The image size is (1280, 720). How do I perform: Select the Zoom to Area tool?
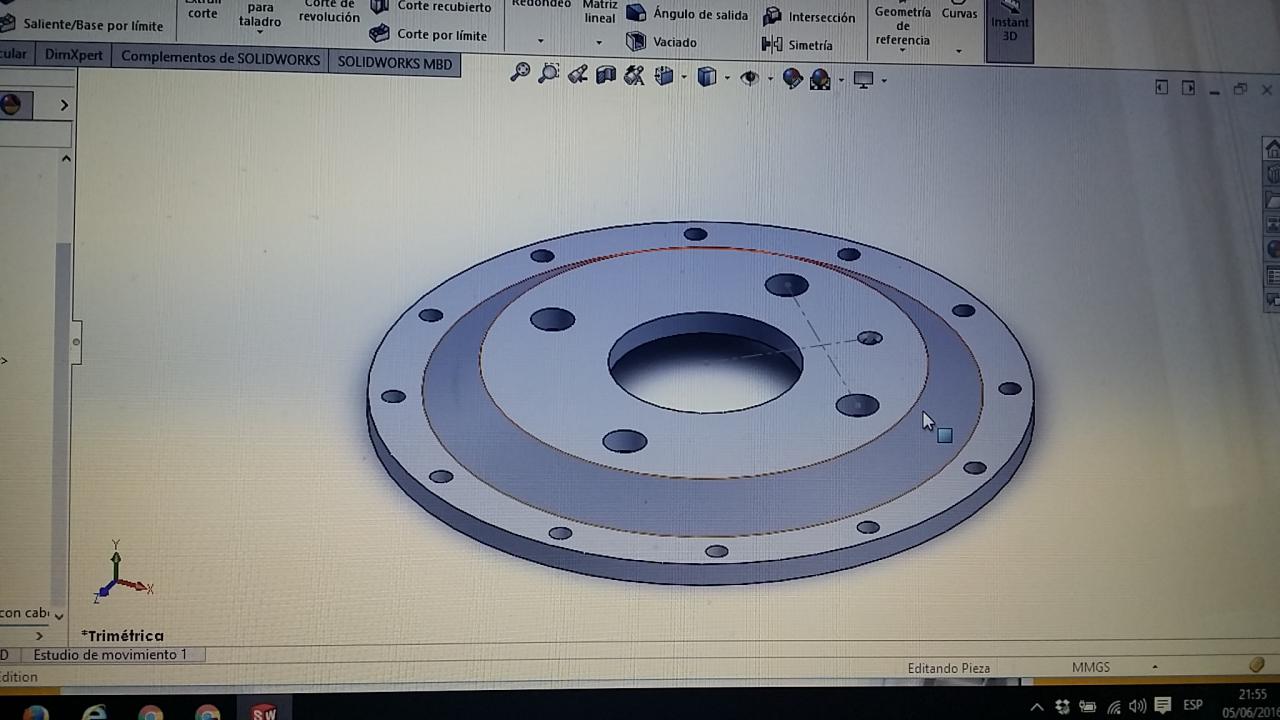point(548,74)
